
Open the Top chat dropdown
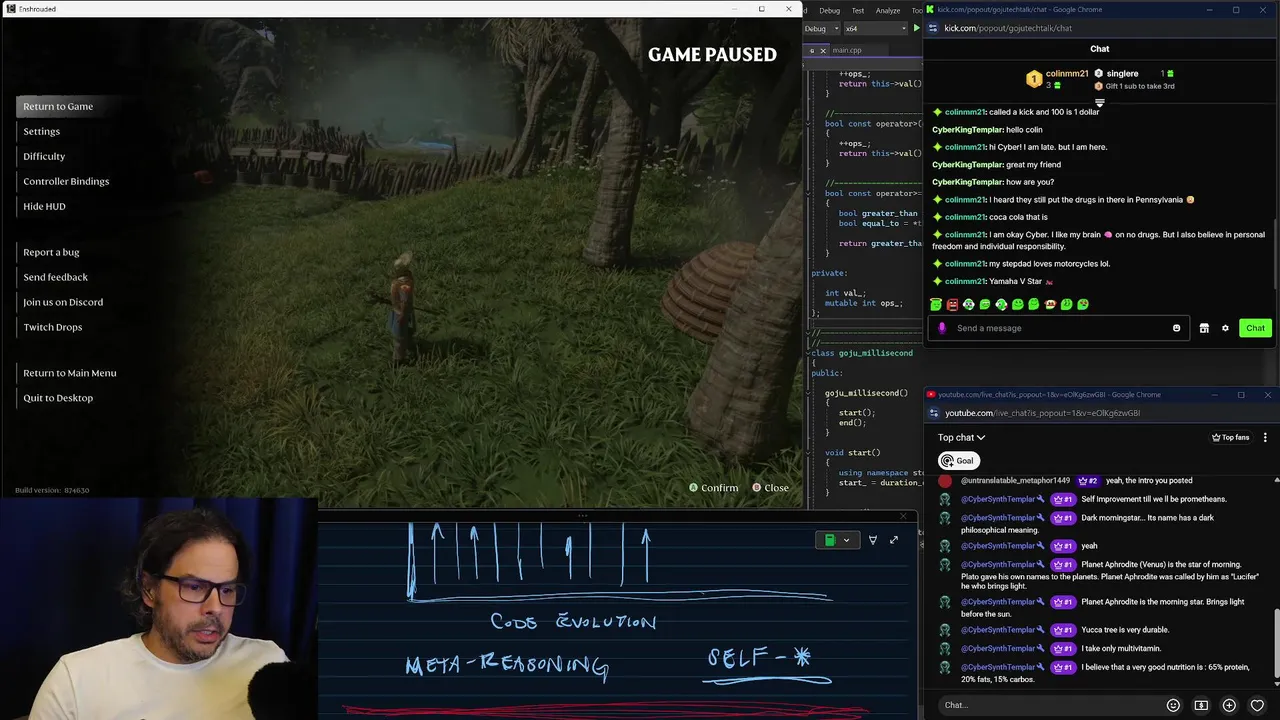961,437
